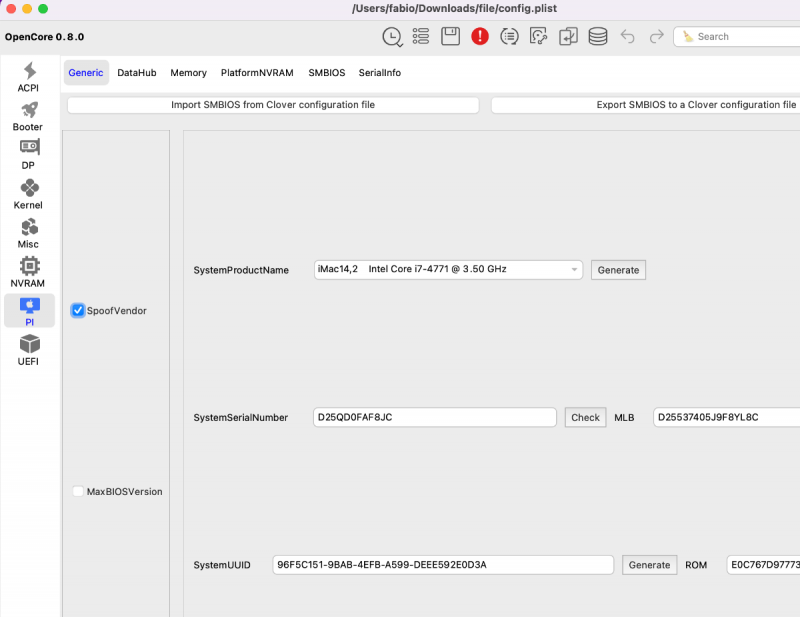The image size is (800, 617).
Task: Click the toolbar Search field
Action: (x=737, y=36)
